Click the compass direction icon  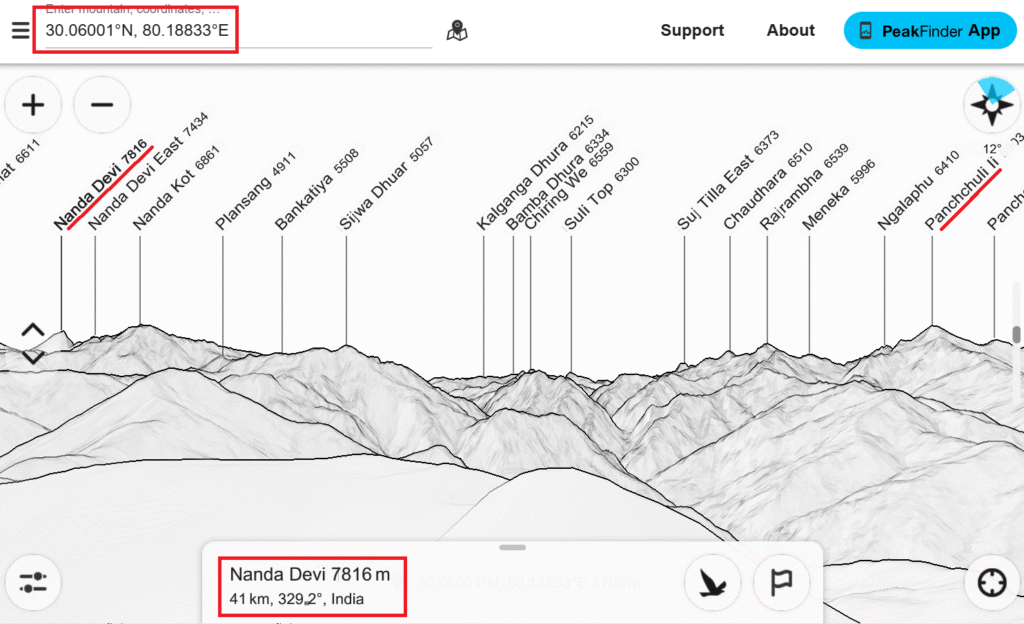pos(991,105)
